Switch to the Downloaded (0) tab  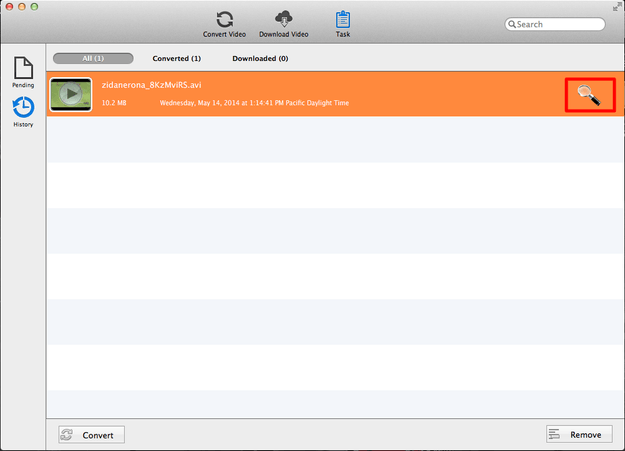coord(260,59)
